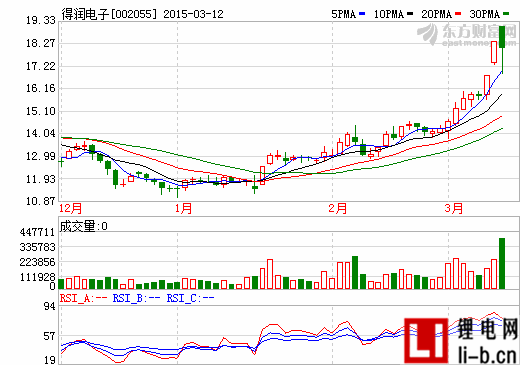
Task: Click the RSI_C indicator label
Action: point(190,298)
